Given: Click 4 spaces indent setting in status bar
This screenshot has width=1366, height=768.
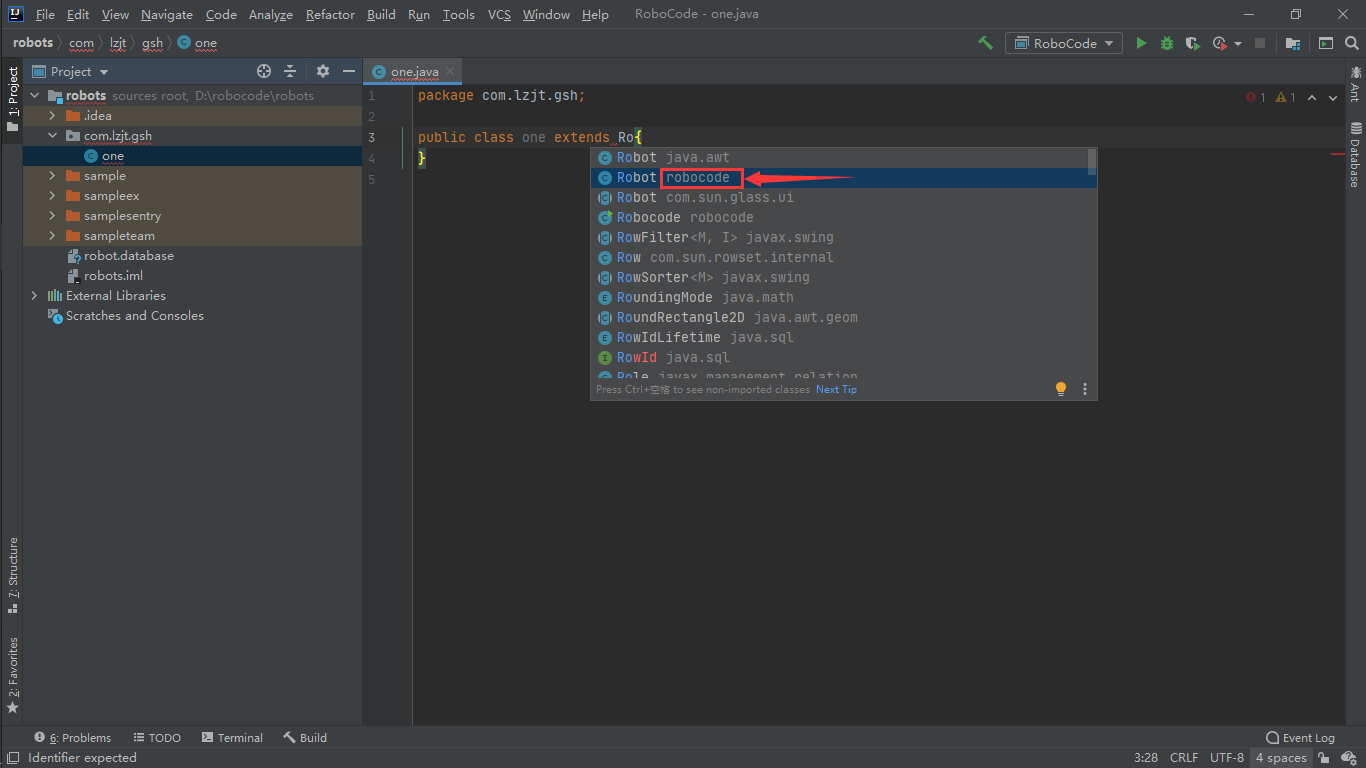Looking at the screenshot, I should coord(1281,757).
